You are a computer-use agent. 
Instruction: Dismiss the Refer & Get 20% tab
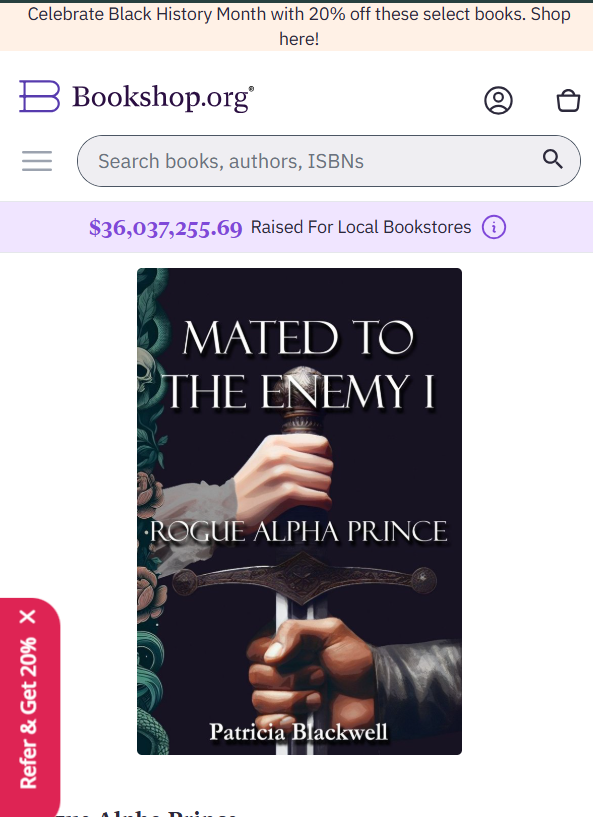(x=28, y=616)
